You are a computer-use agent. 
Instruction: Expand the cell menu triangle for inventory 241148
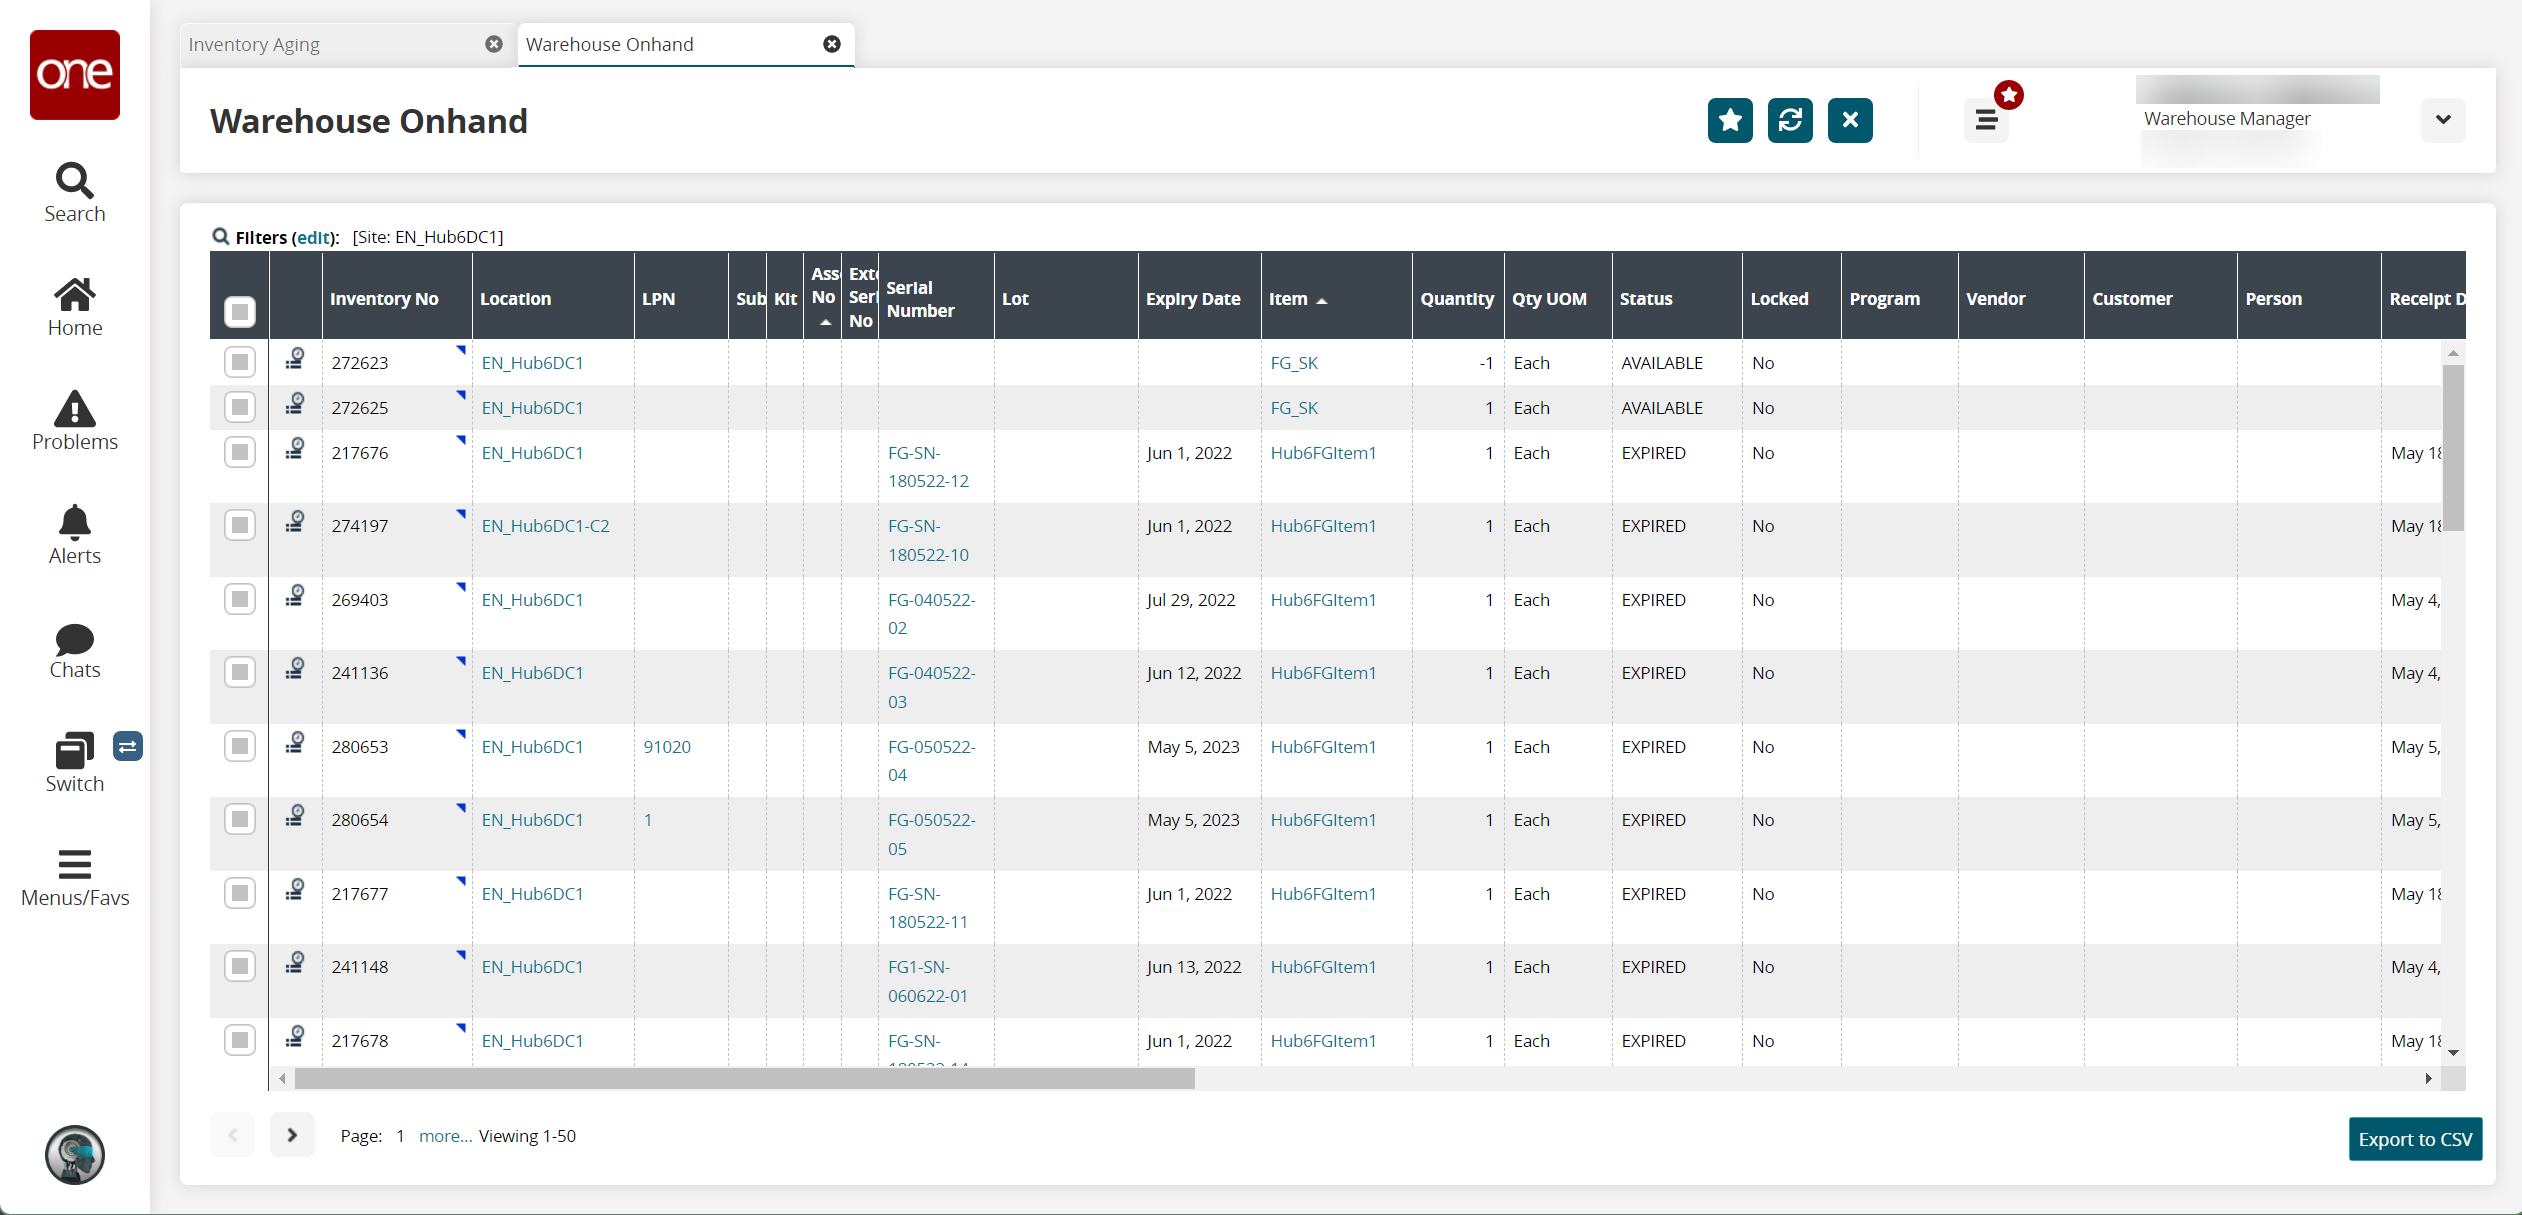pyautogui.click(x=461, y=954)
